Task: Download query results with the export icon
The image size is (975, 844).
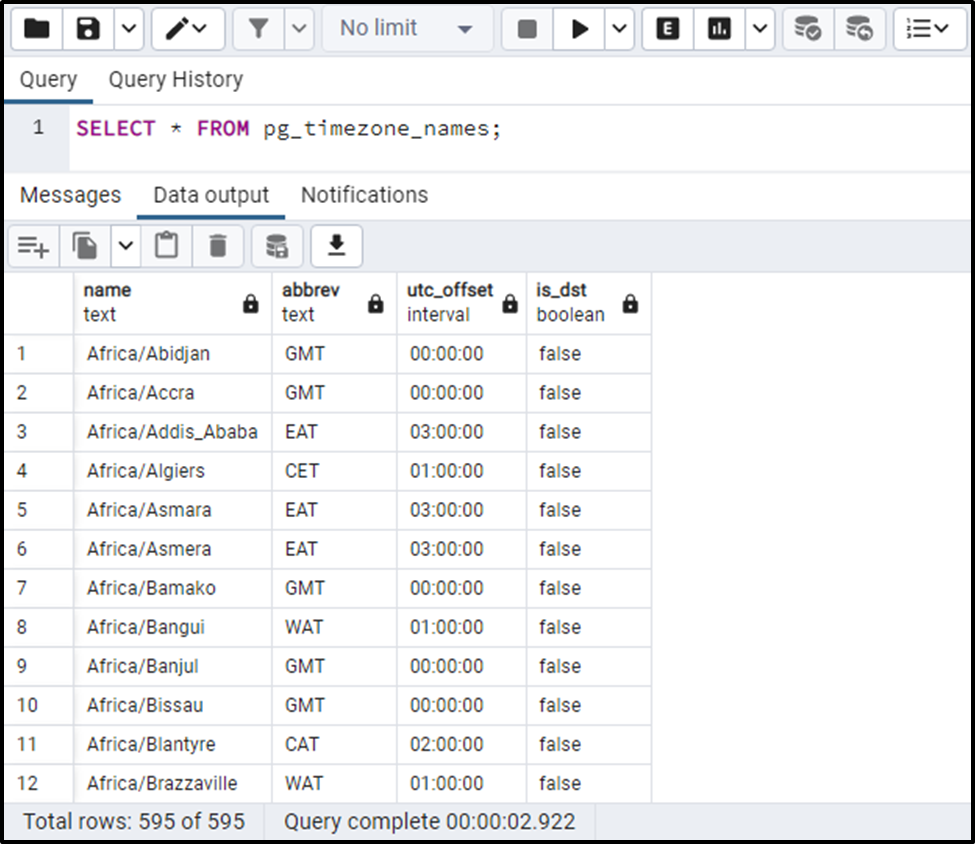Action: [336, 246]
